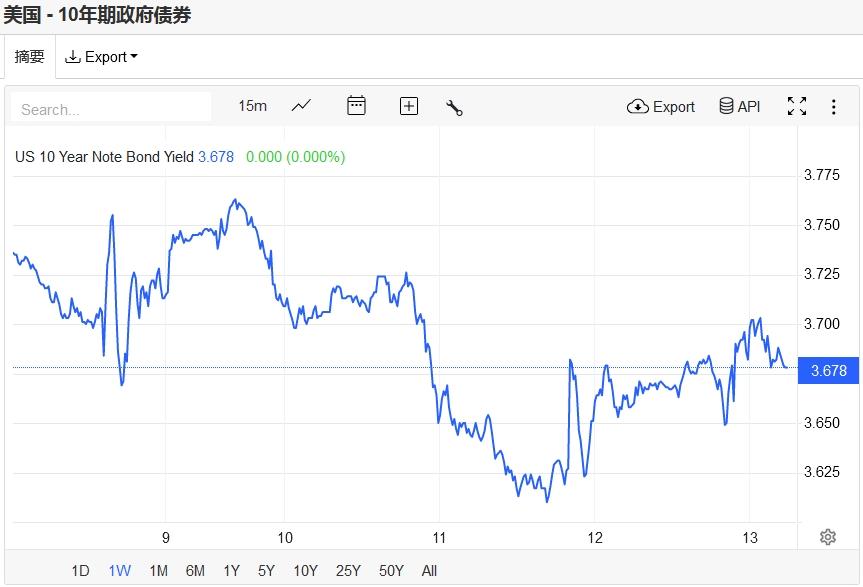
Task: Select the 1Y time range
Action: [231, 571]
